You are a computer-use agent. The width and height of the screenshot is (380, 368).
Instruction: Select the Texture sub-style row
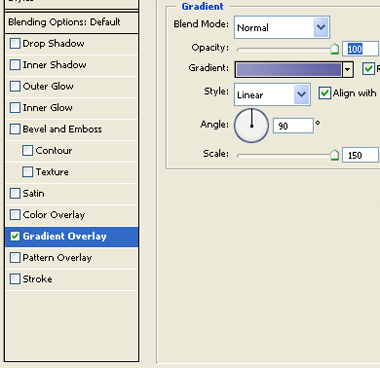point(72,172)
